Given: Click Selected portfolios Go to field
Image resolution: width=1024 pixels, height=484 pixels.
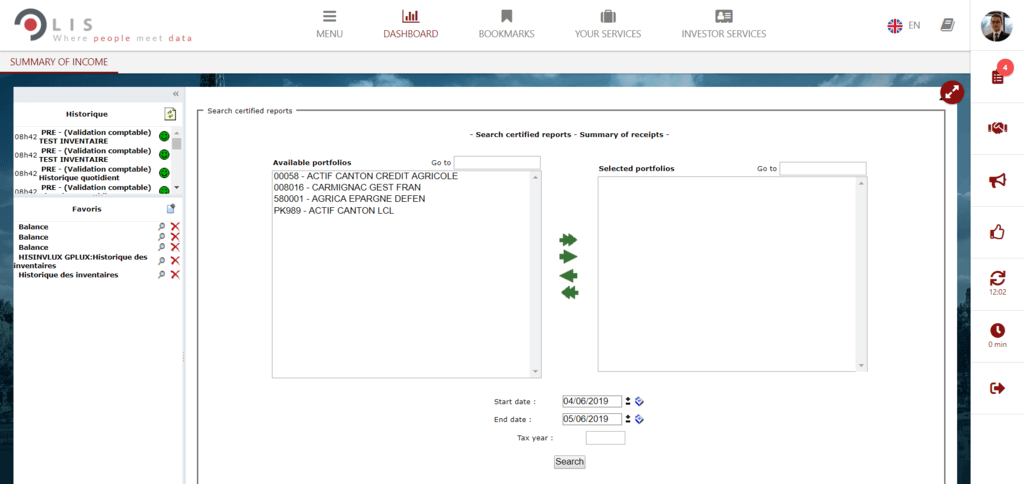Looking at the screenshot, I should [823, 169].
